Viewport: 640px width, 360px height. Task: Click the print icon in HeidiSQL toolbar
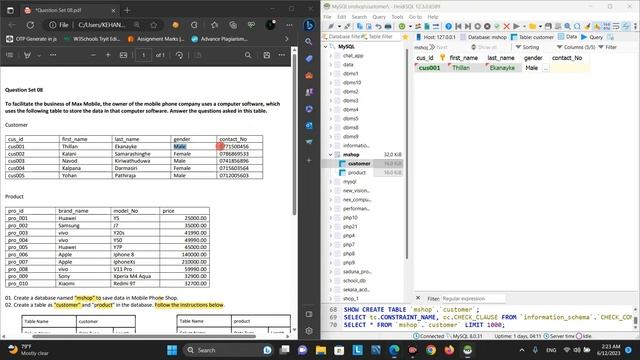click(388, 26)
